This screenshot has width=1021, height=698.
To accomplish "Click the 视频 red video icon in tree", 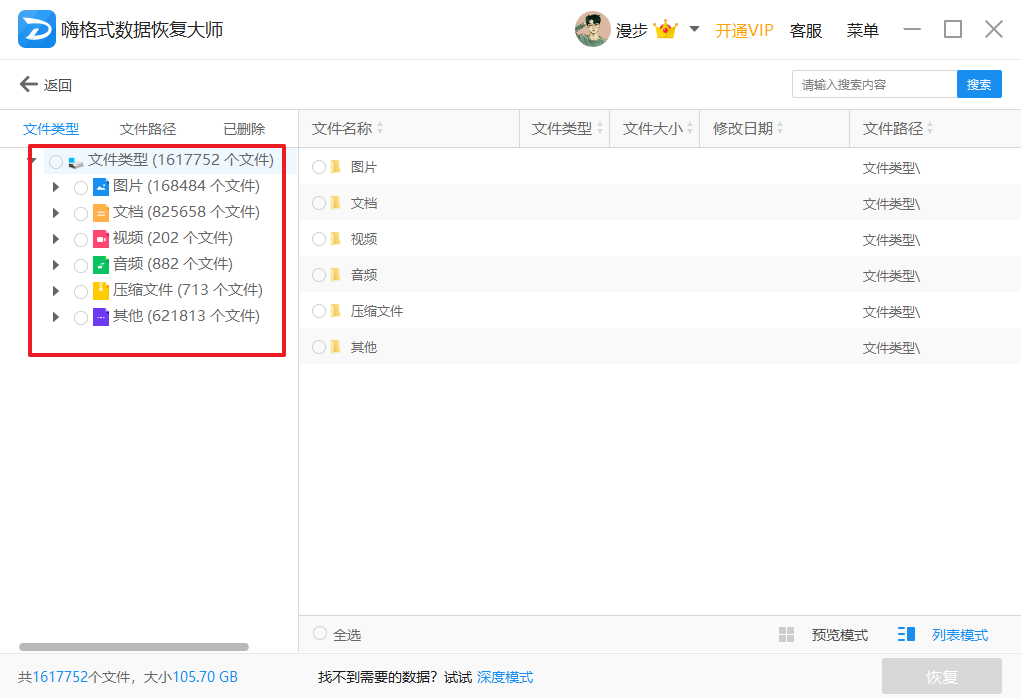I will coord(101,239).
